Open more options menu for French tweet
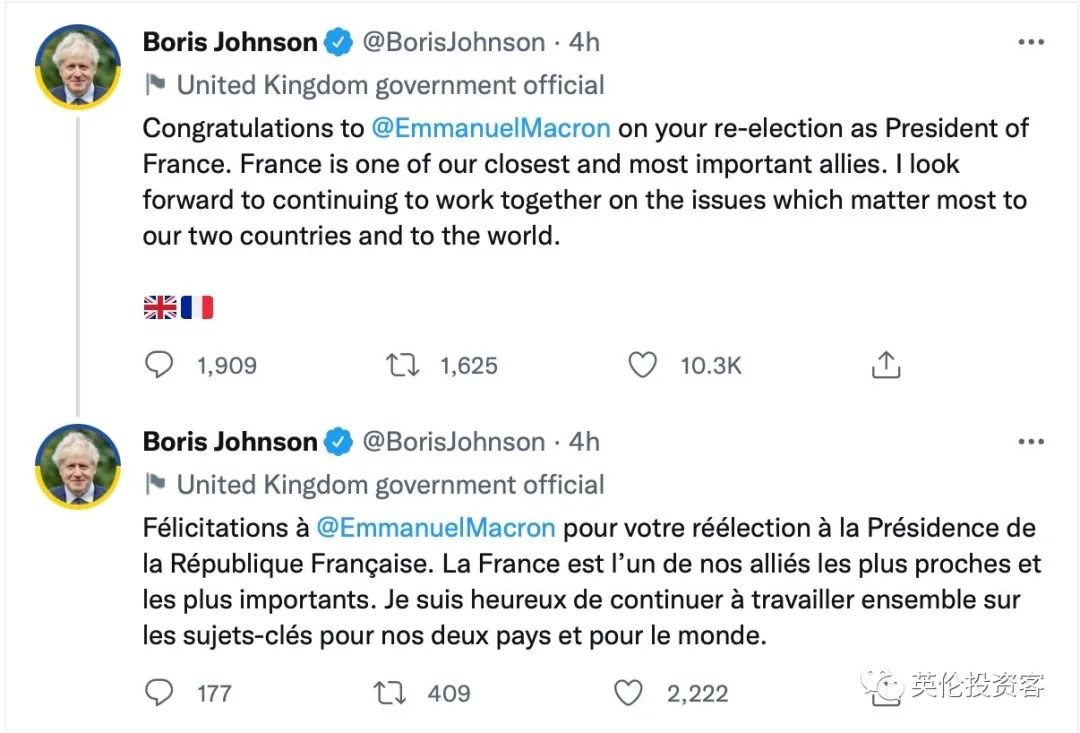This screenshot has height=733, width=1080. [1030, 442]
